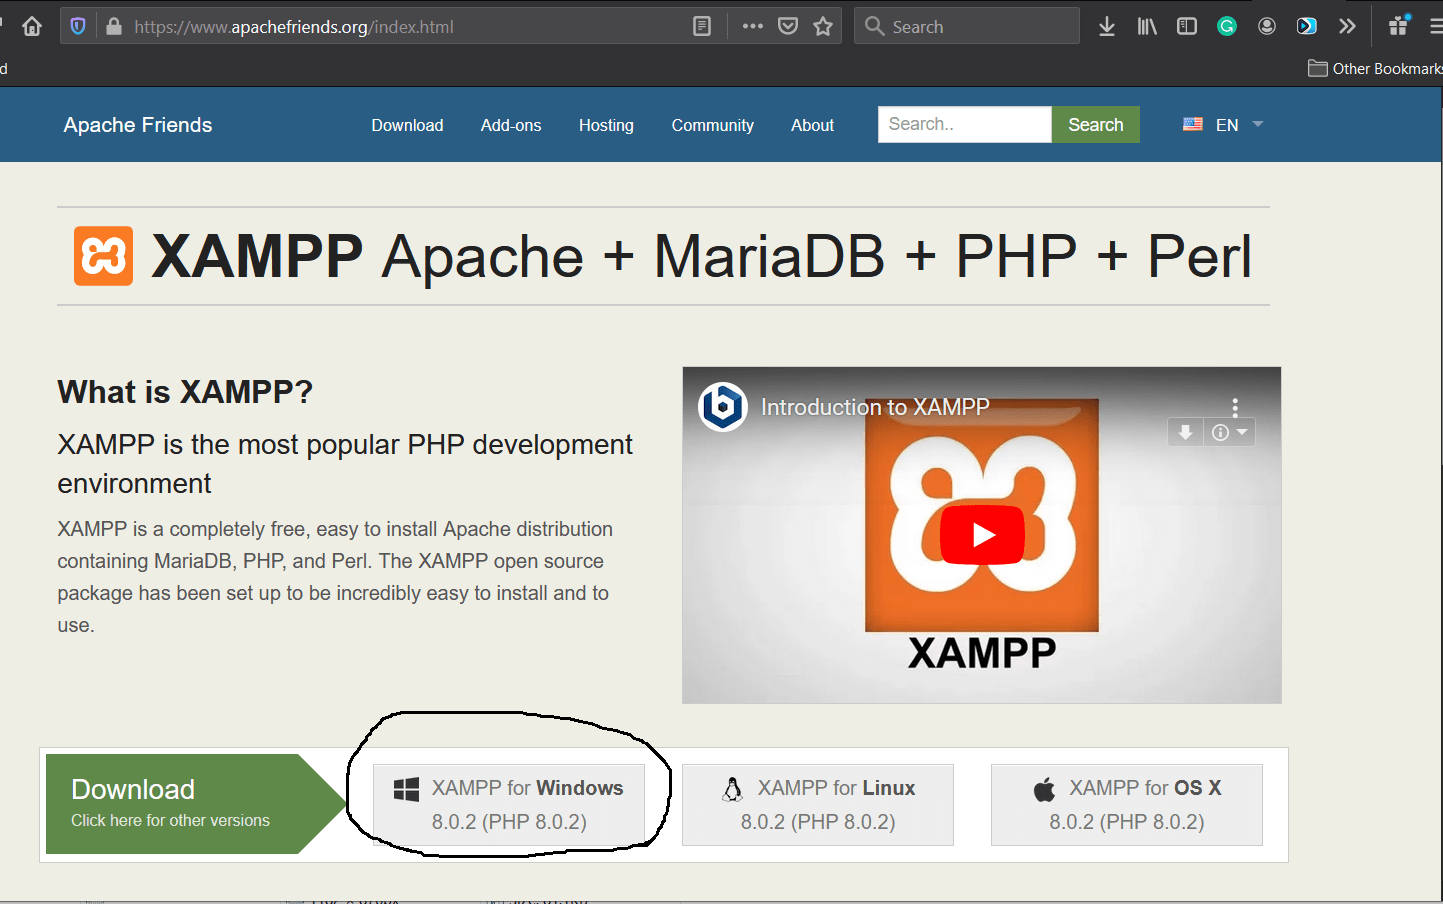The width and height of the screenshot is (1443, 904).
Task: Save page to Pocket icon
Action: (788, 26)
